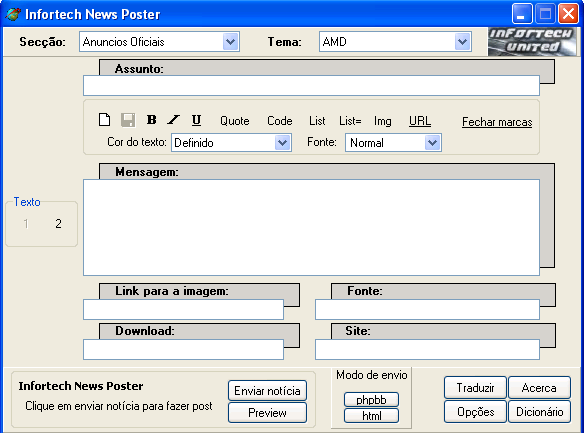Apply italic formatting with slanted I icon
584x433 pixels.
[174, 120]
